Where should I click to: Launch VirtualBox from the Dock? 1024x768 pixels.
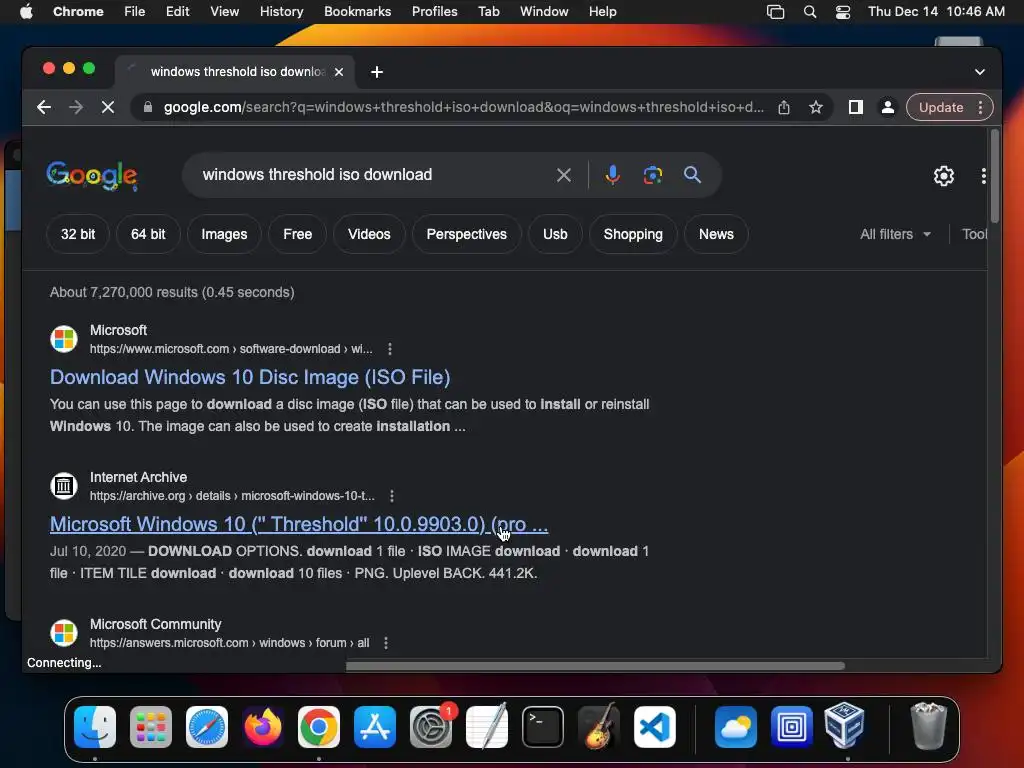844,726
